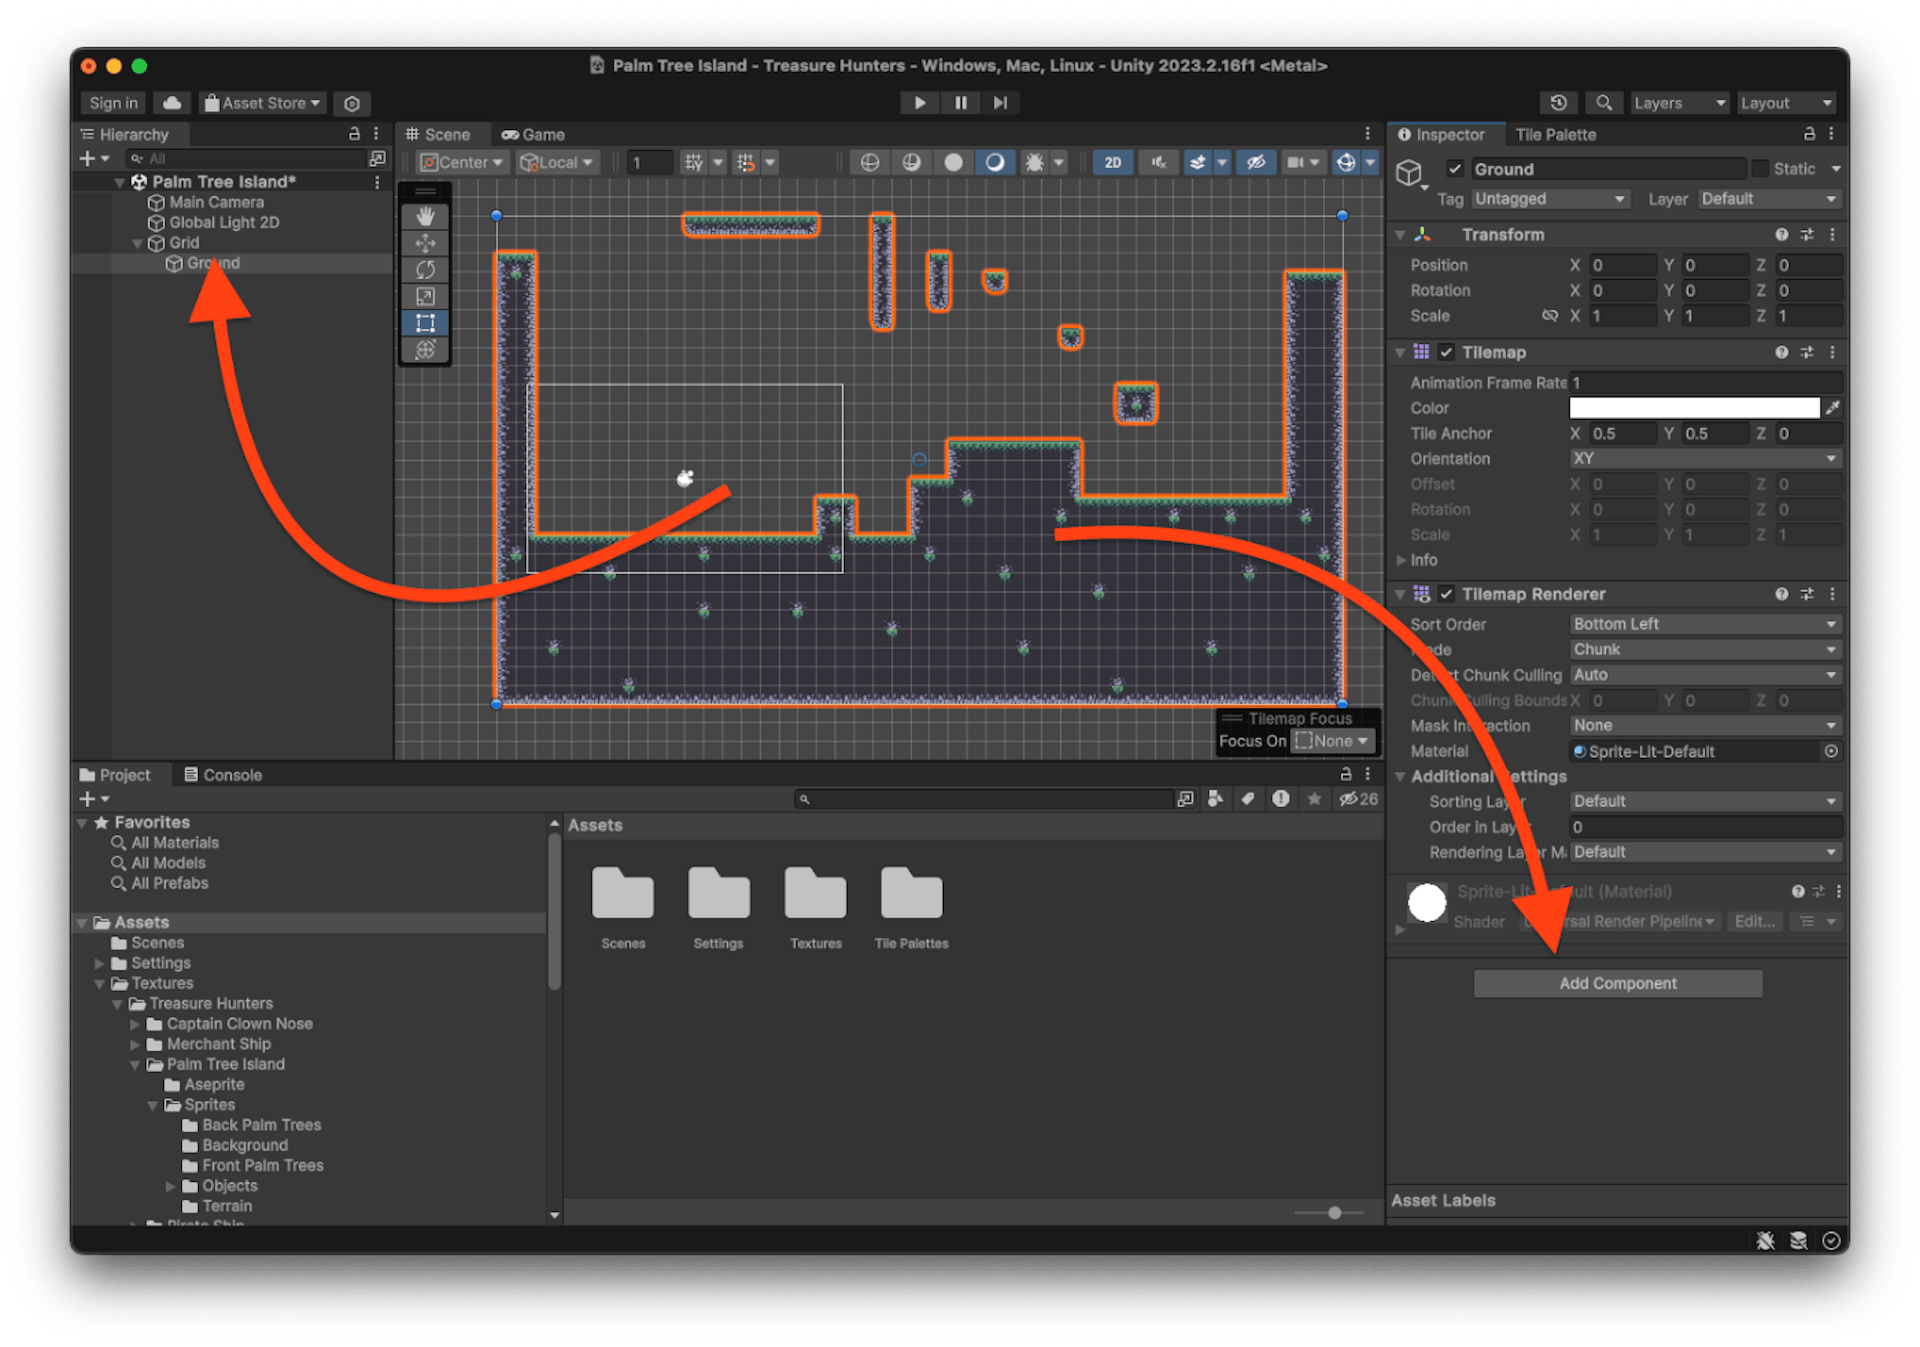Disable the Tilemap Renderer component checkbox
This screenshot has height=1347, width=1920.
click(1447, 593)
